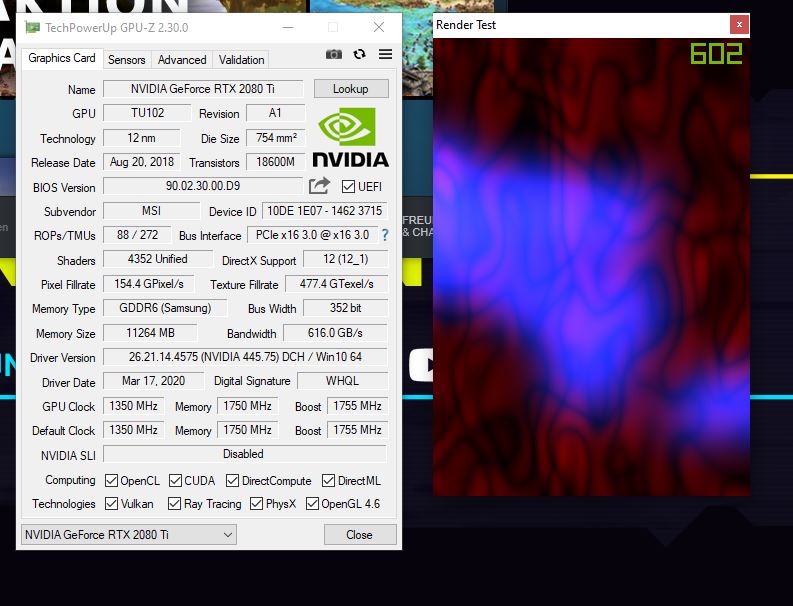
Task: Click the Release Date value Aug 20, 2018
Action: [x=142, y=162]
